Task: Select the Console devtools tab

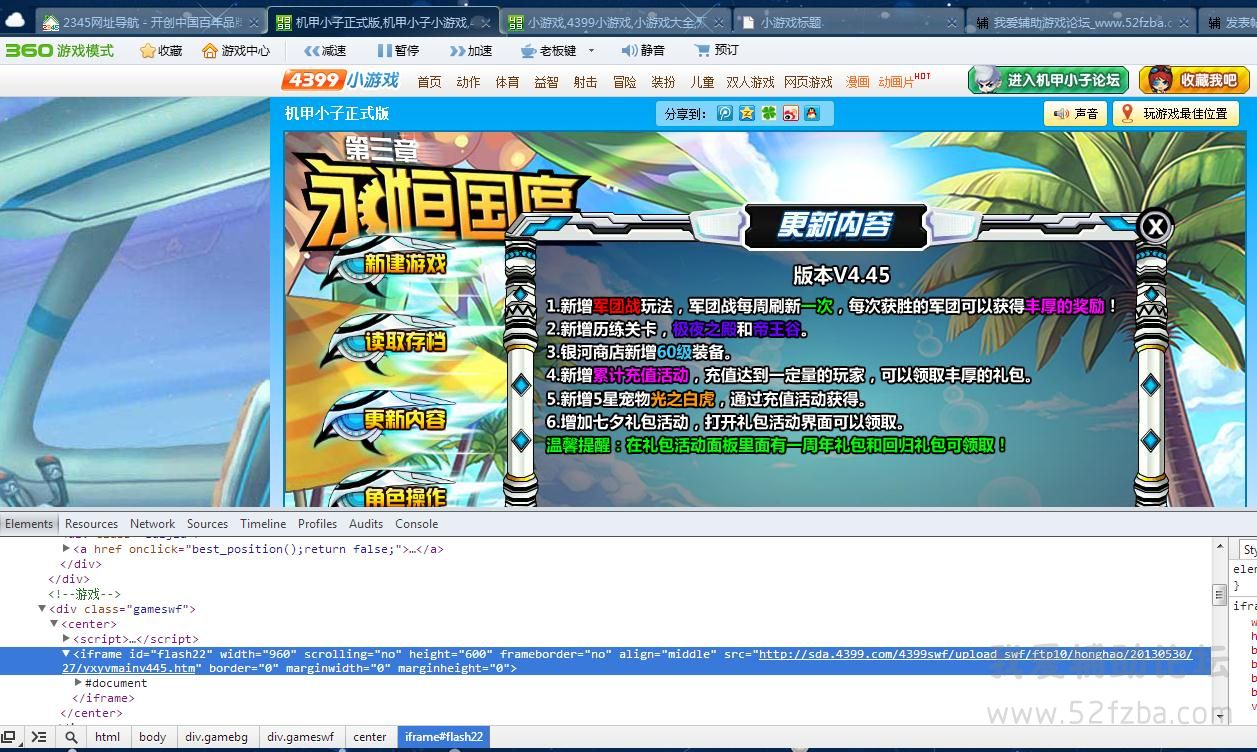Action: 416,523
